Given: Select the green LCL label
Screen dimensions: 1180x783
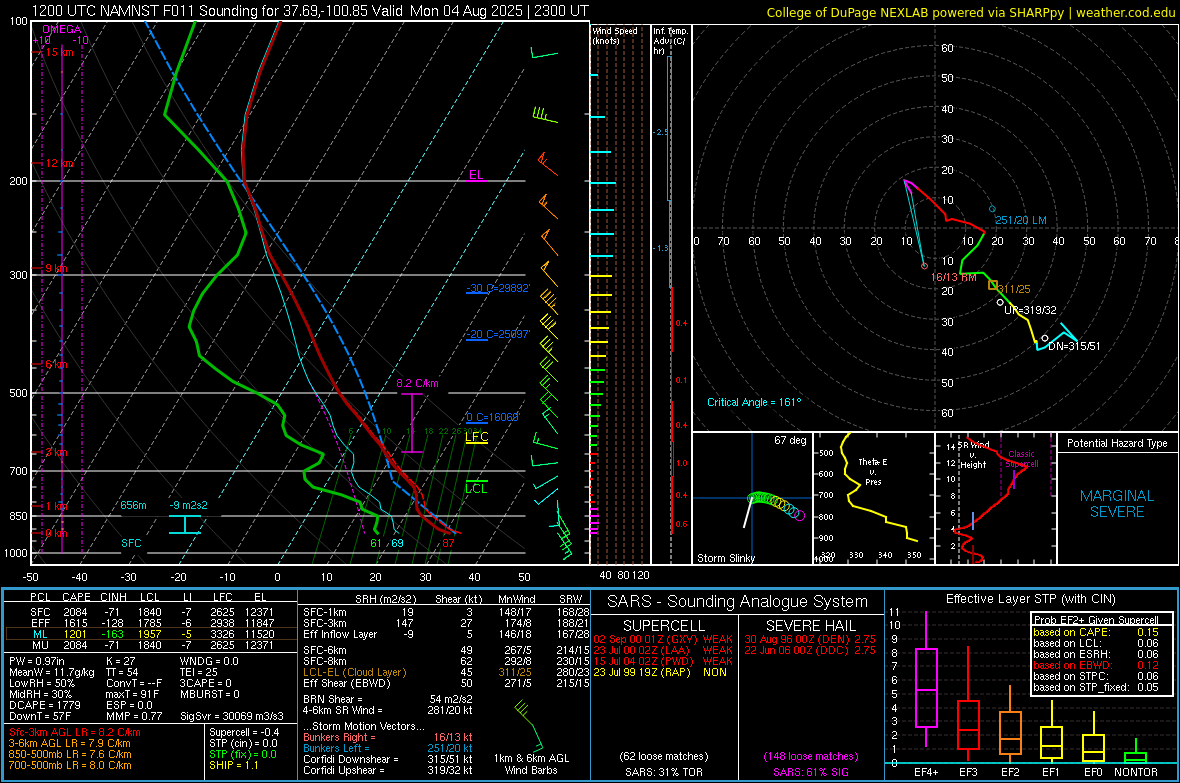Looking at the screenshot, I should (476, 489).
